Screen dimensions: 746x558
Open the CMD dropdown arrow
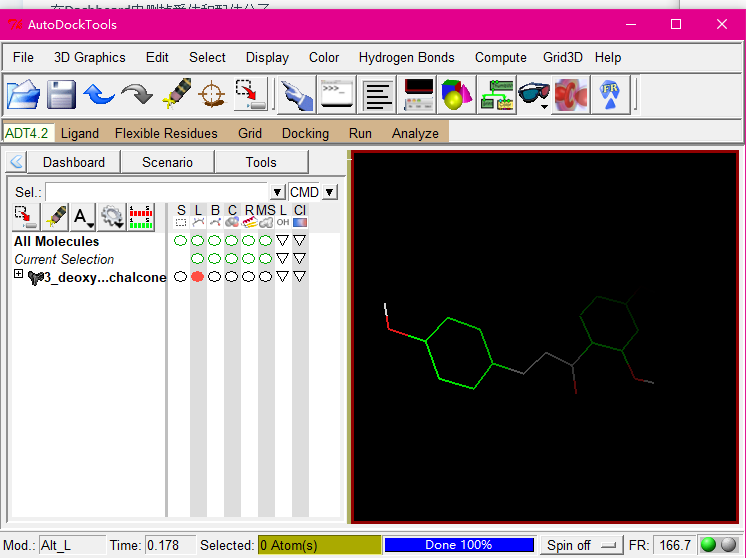(330, 192)
